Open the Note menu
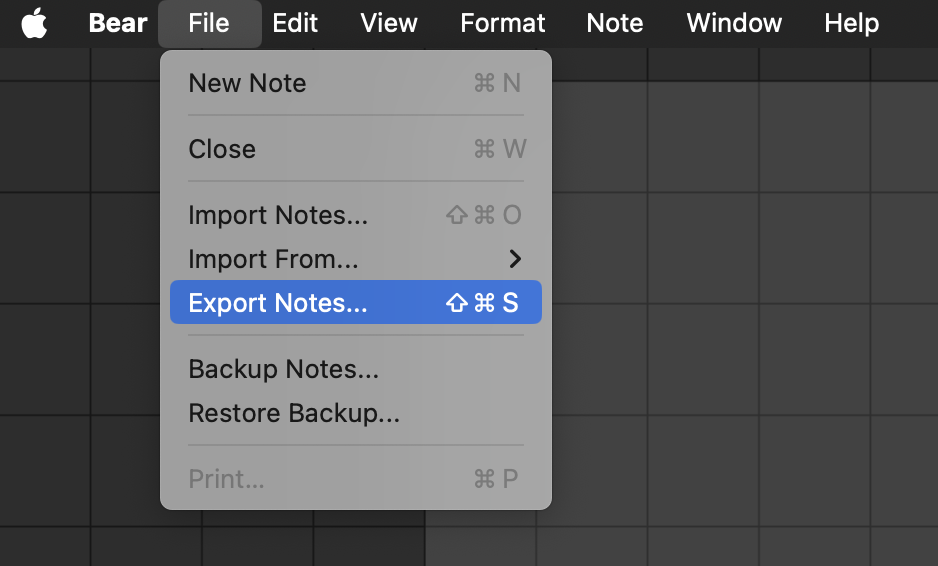The image size is (938, 566). coord(615,23)
